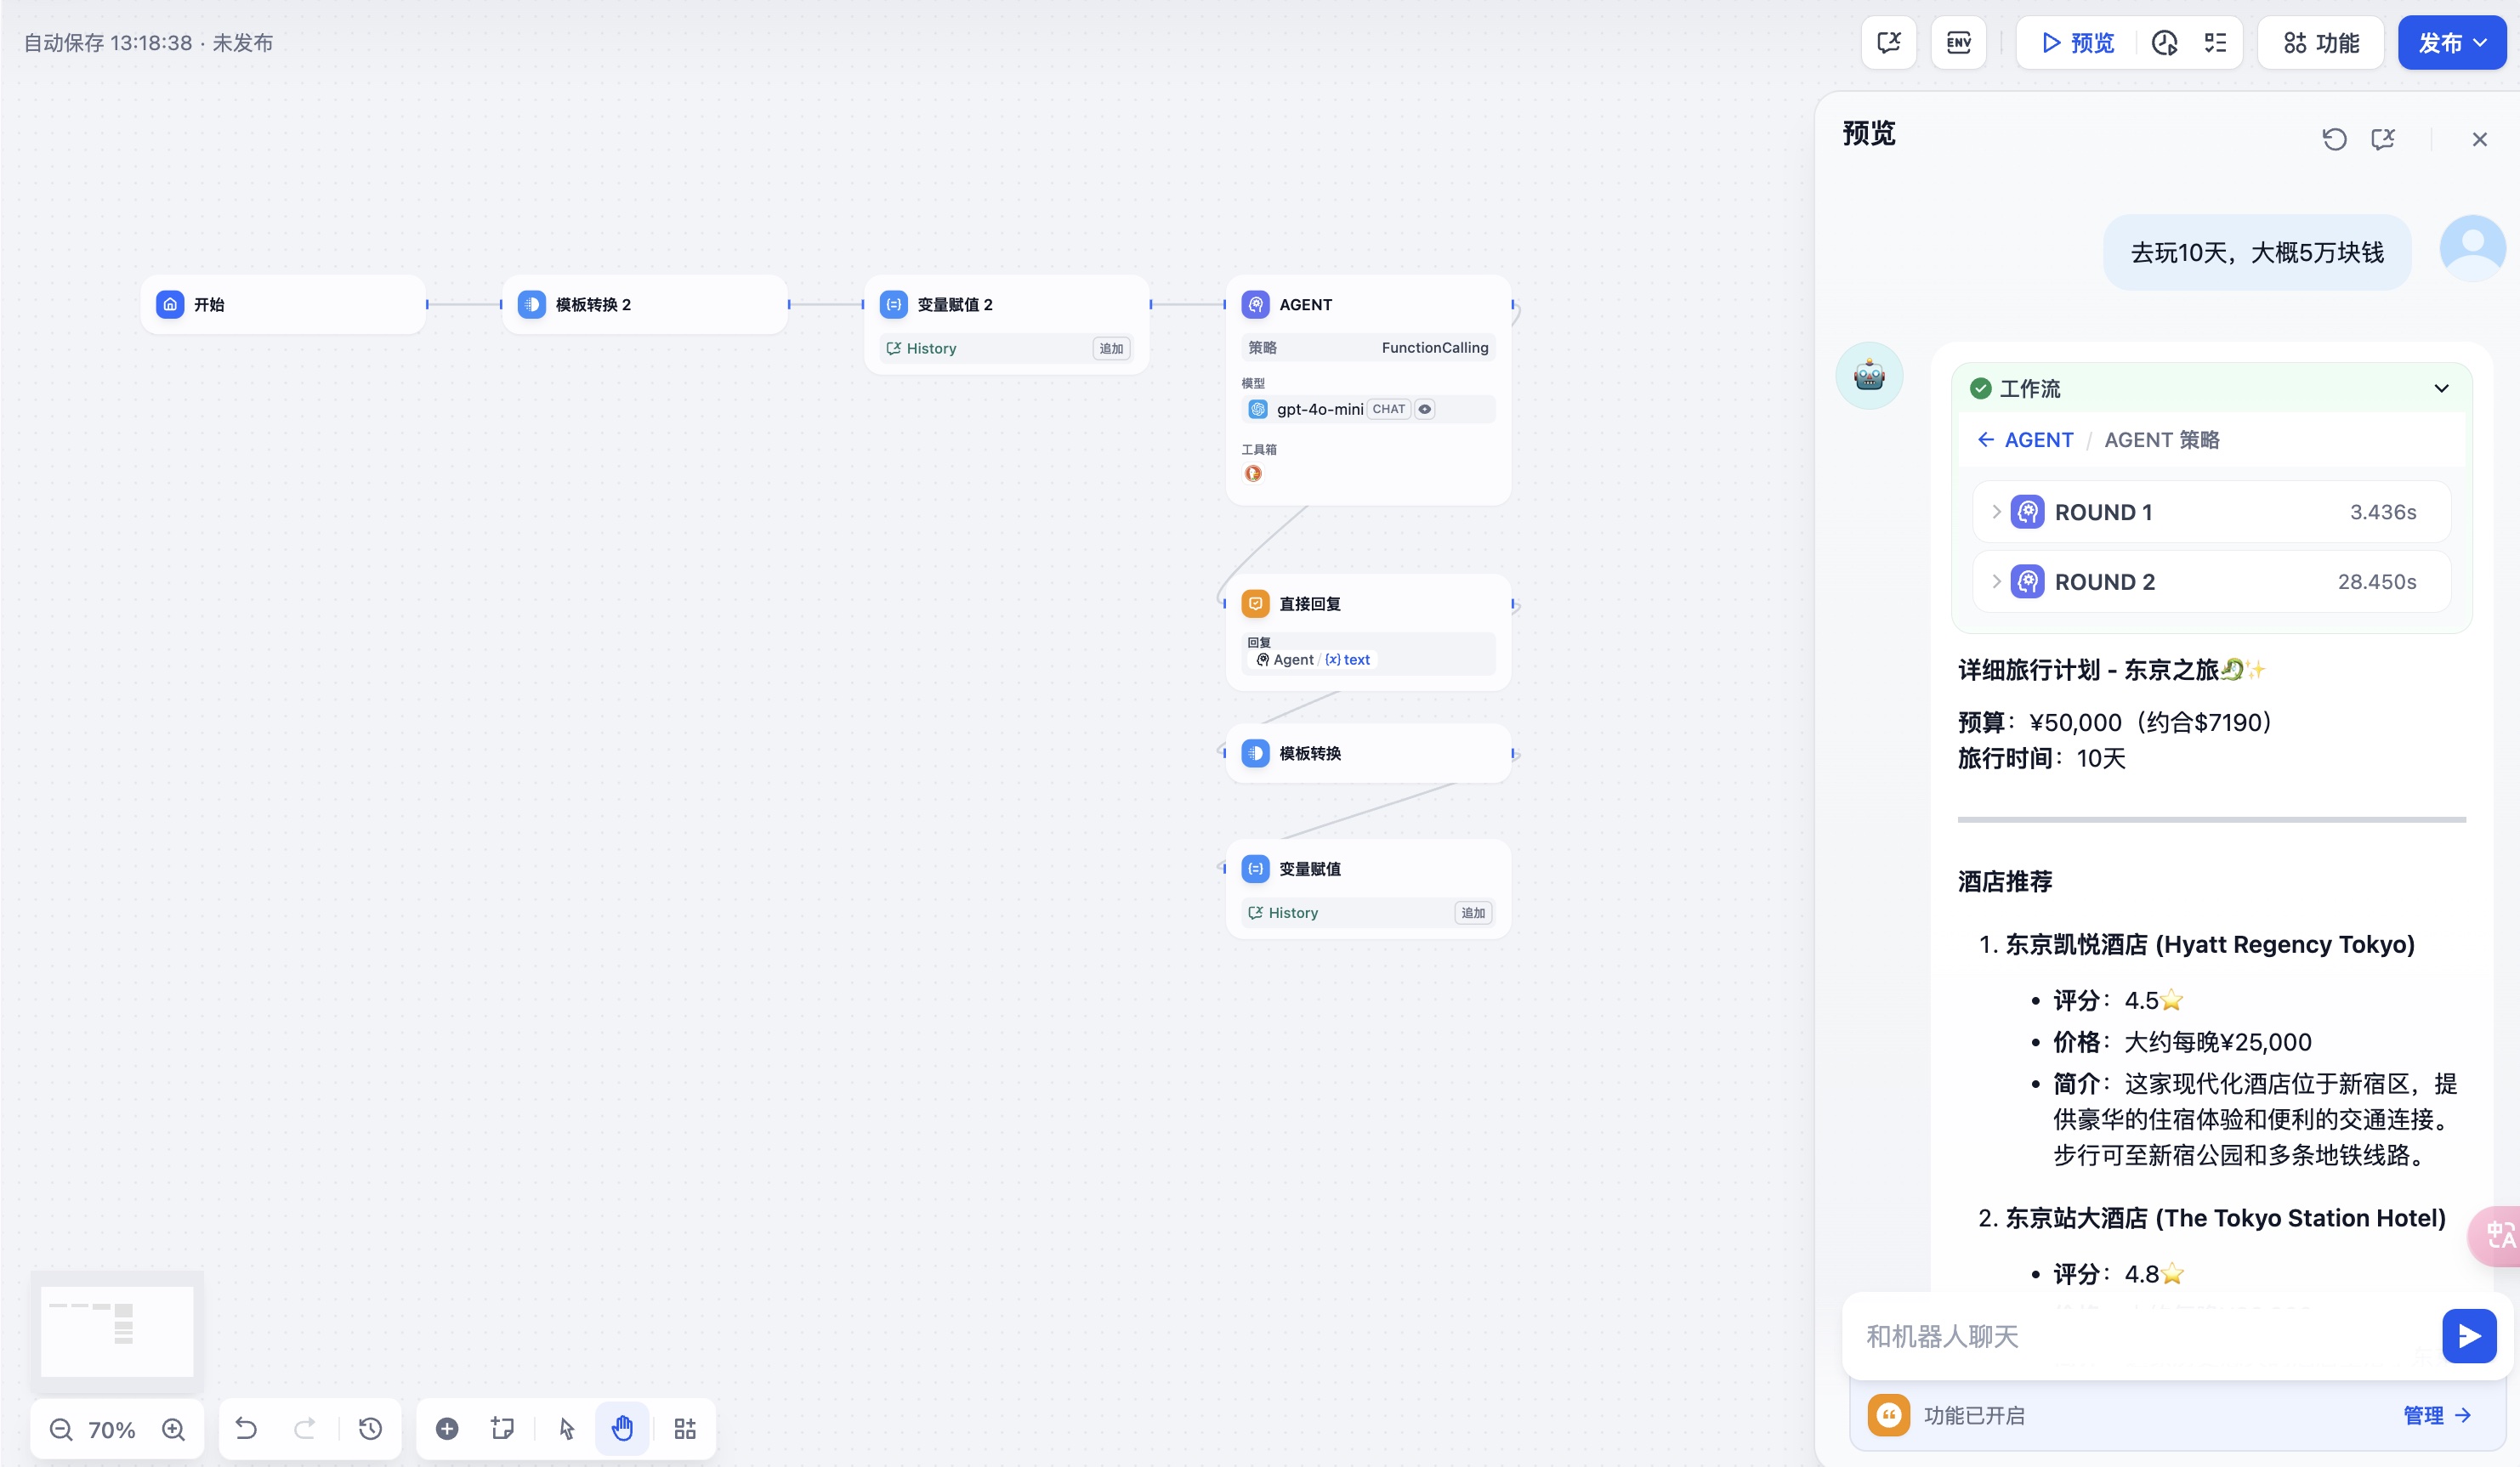This screenshot has height=1467, width=2520.
Task: Click the add node plus icon
Action: pyautogui.click(x=447, y=1428)
